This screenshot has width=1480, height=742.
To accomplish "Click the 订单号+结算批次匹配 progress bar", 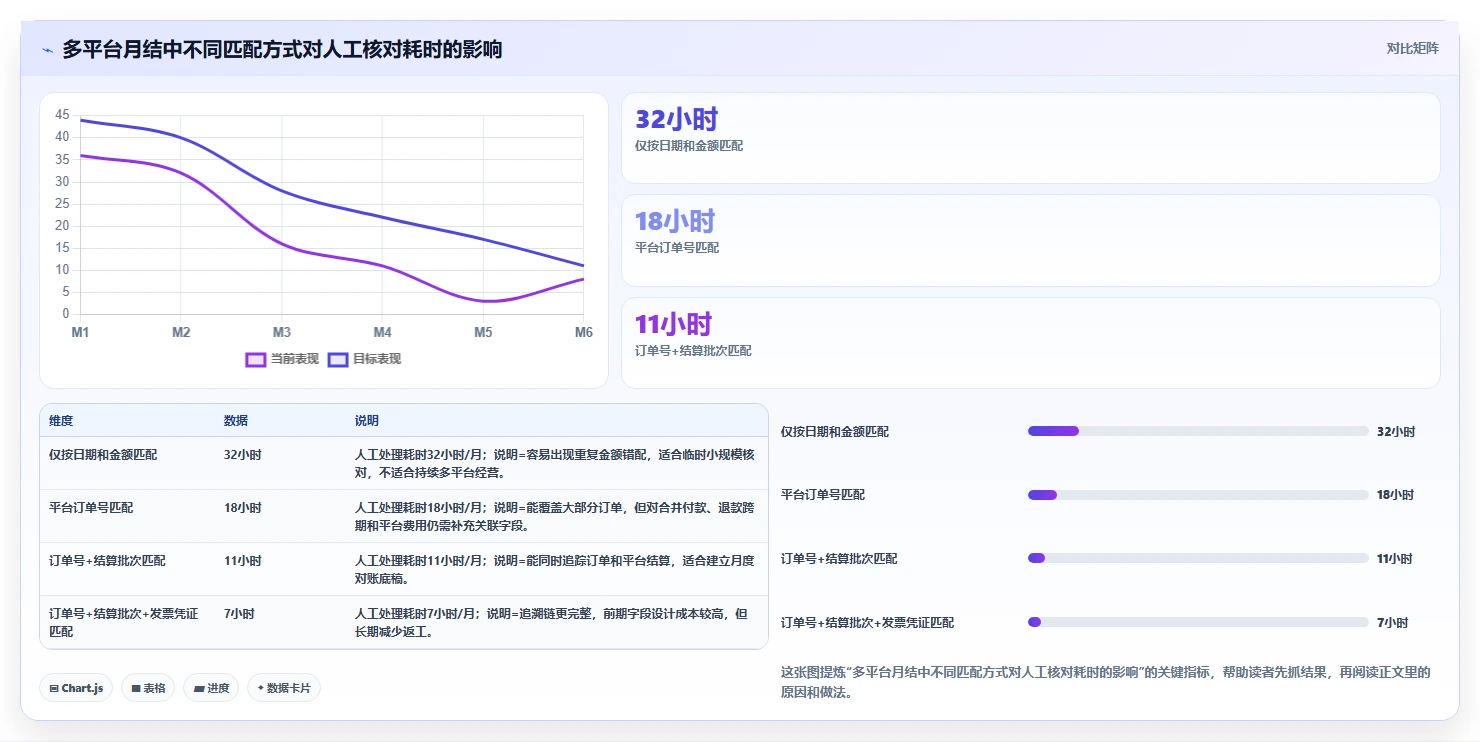I will click(x=1198, y=558).
